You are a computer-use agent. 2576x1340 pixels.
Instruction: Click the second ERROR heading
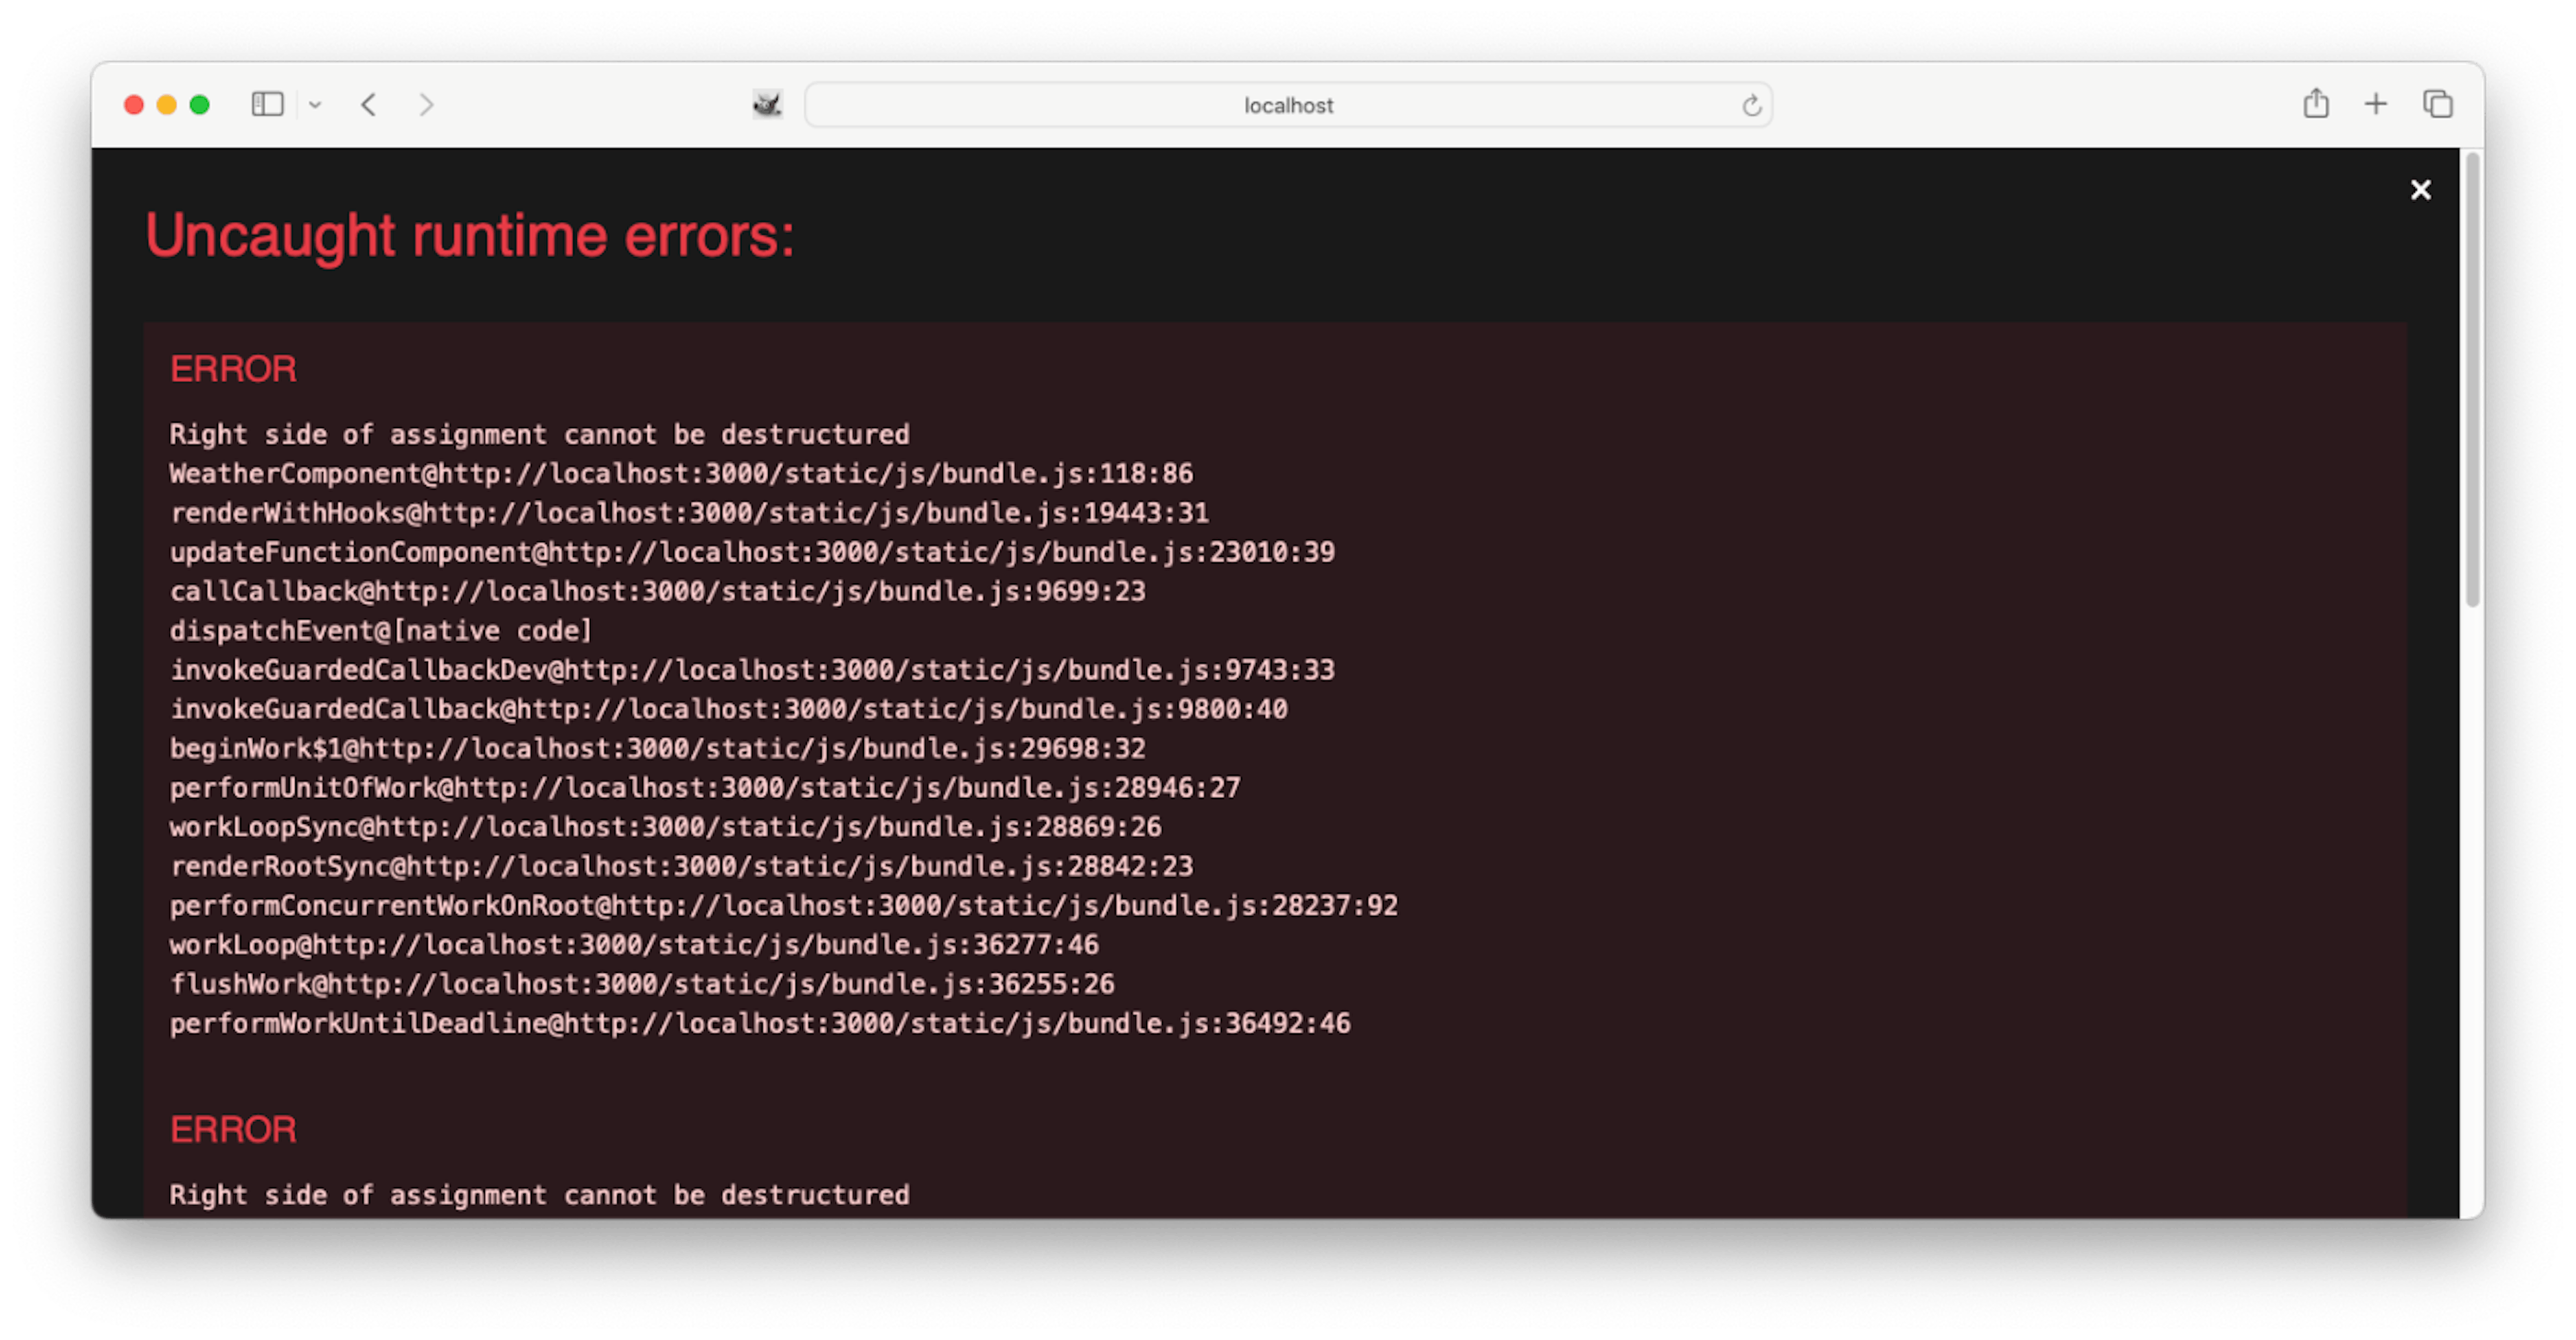[233, 1130]
